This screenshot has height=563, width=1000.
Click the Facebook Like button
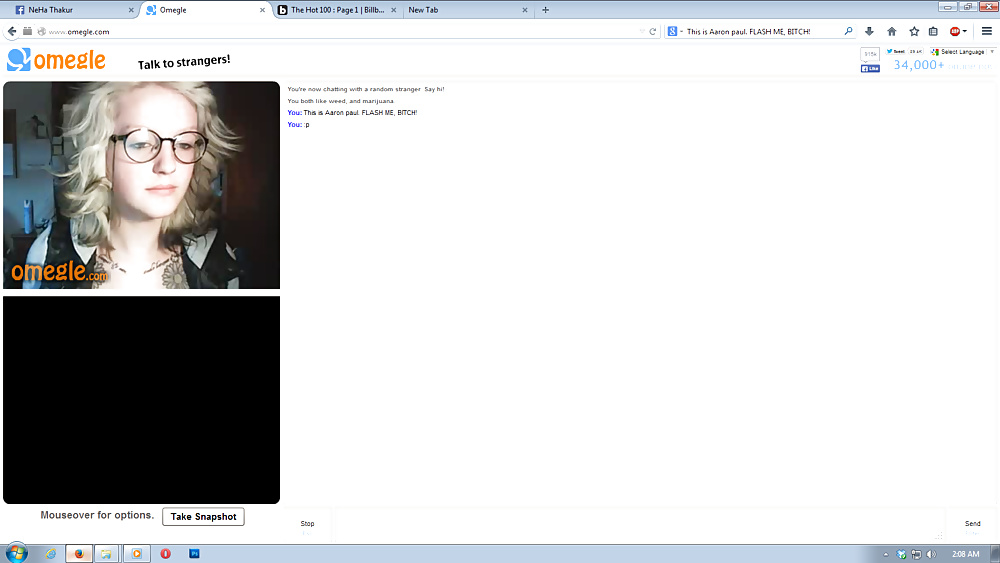870,68
